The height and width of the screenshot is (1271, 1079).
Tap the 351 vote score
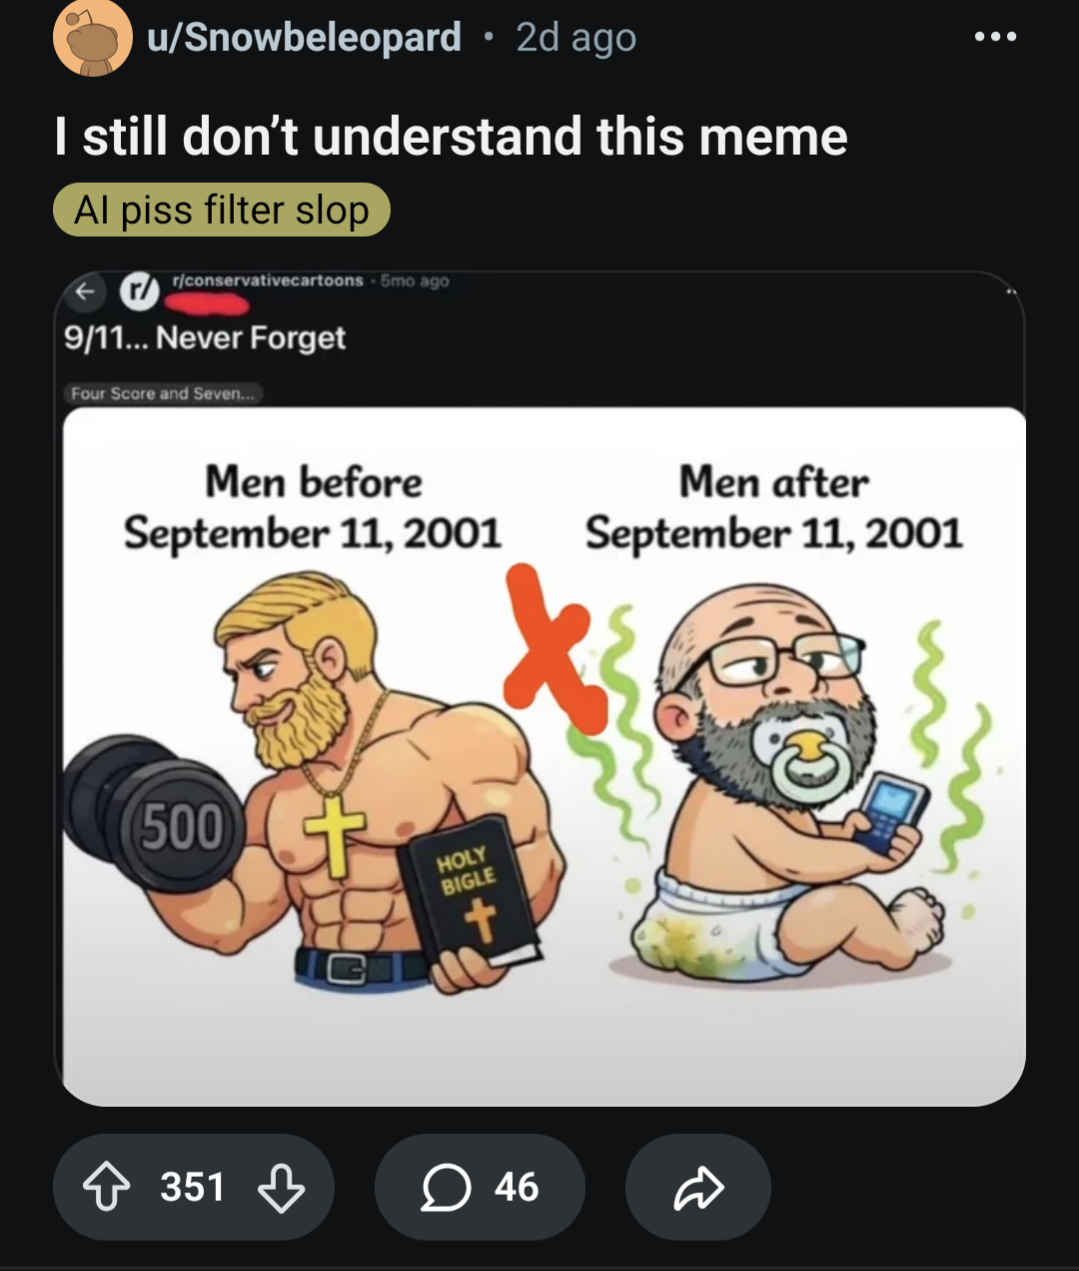click(192, 1187)
